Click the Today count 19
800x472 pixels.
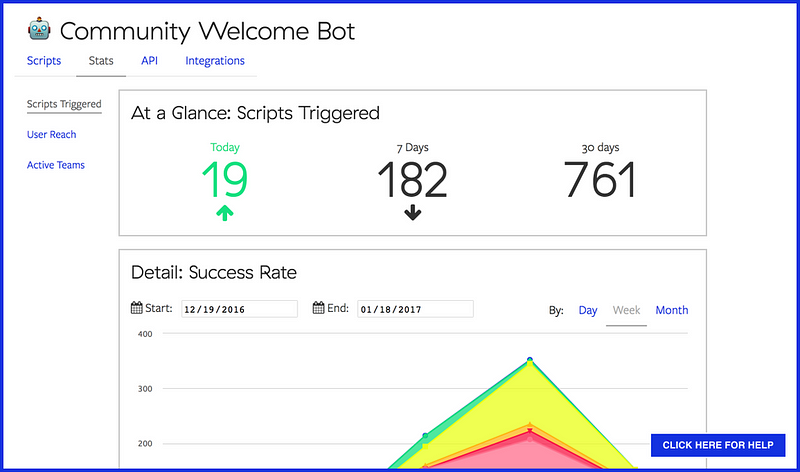(224, 179)
